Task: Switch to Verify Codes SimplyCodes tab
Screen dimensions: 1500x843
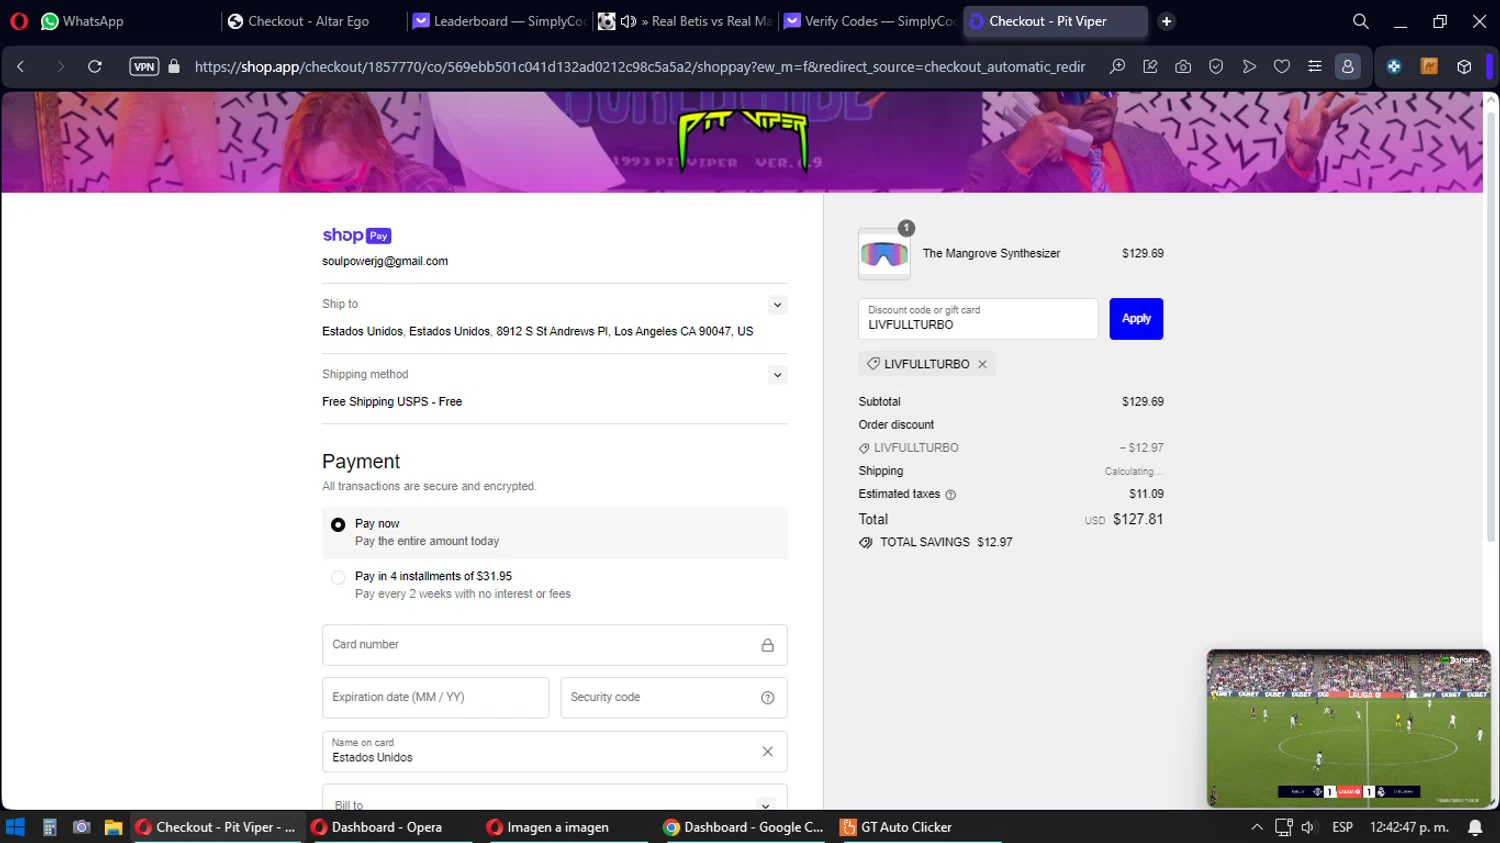Action: (870, 21)
